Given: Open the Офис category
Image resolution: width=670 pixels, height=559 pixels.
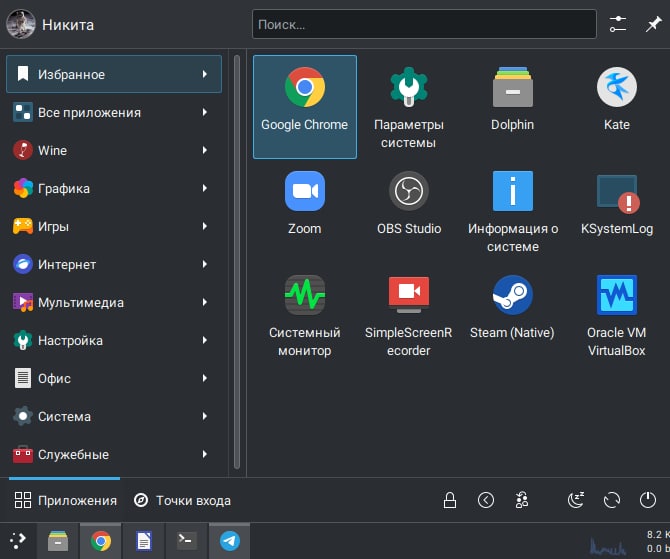Looking at the screenshot, I should coord(114,379).
